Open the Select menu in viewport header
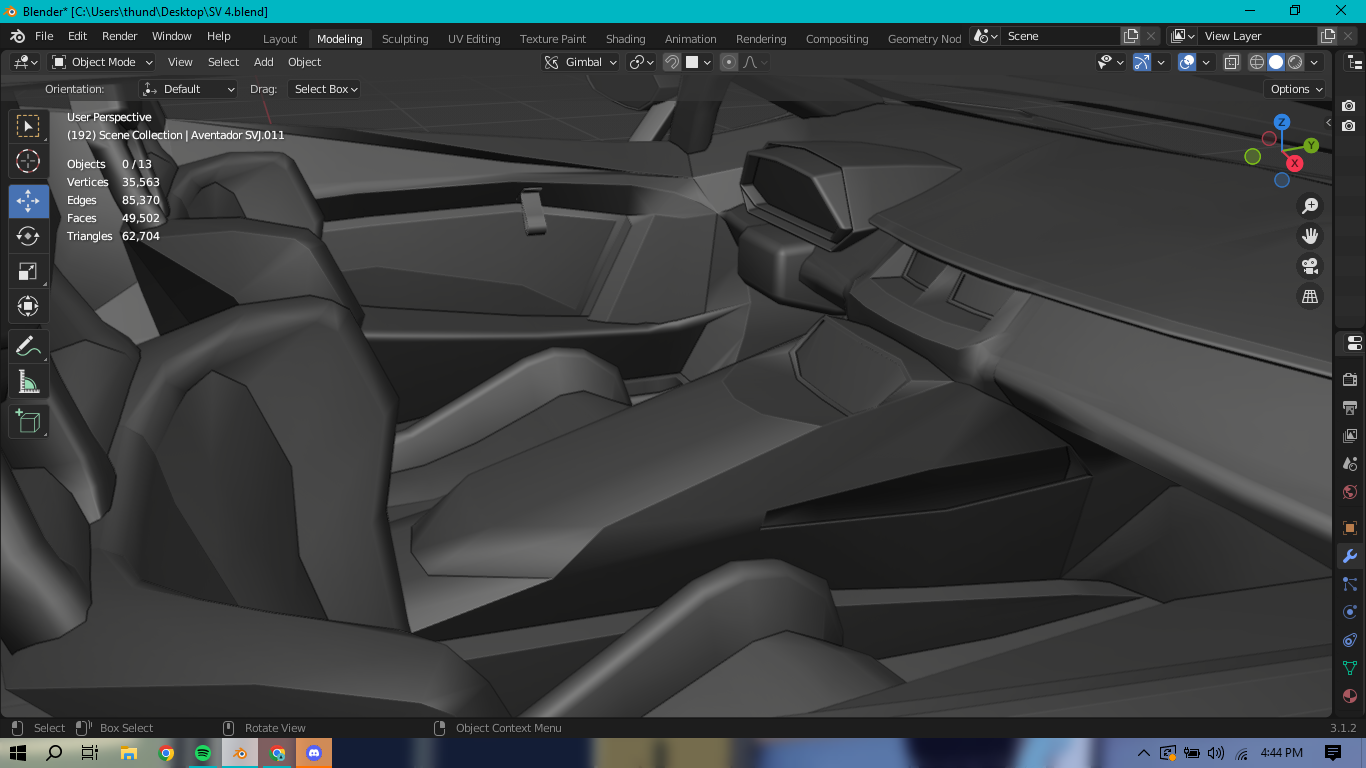Image resolution: width=1366 pixels, height=768 pixels. (x=224, y=62)
